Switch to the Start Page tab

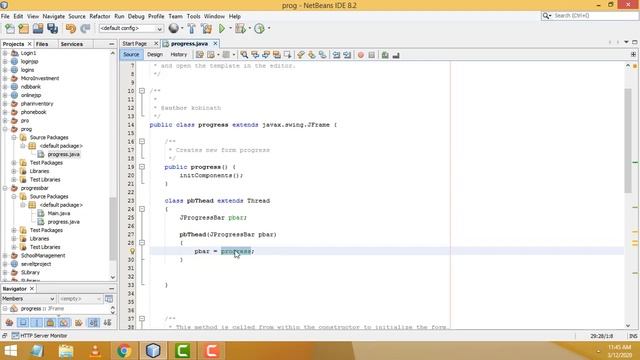coord(134,43)
